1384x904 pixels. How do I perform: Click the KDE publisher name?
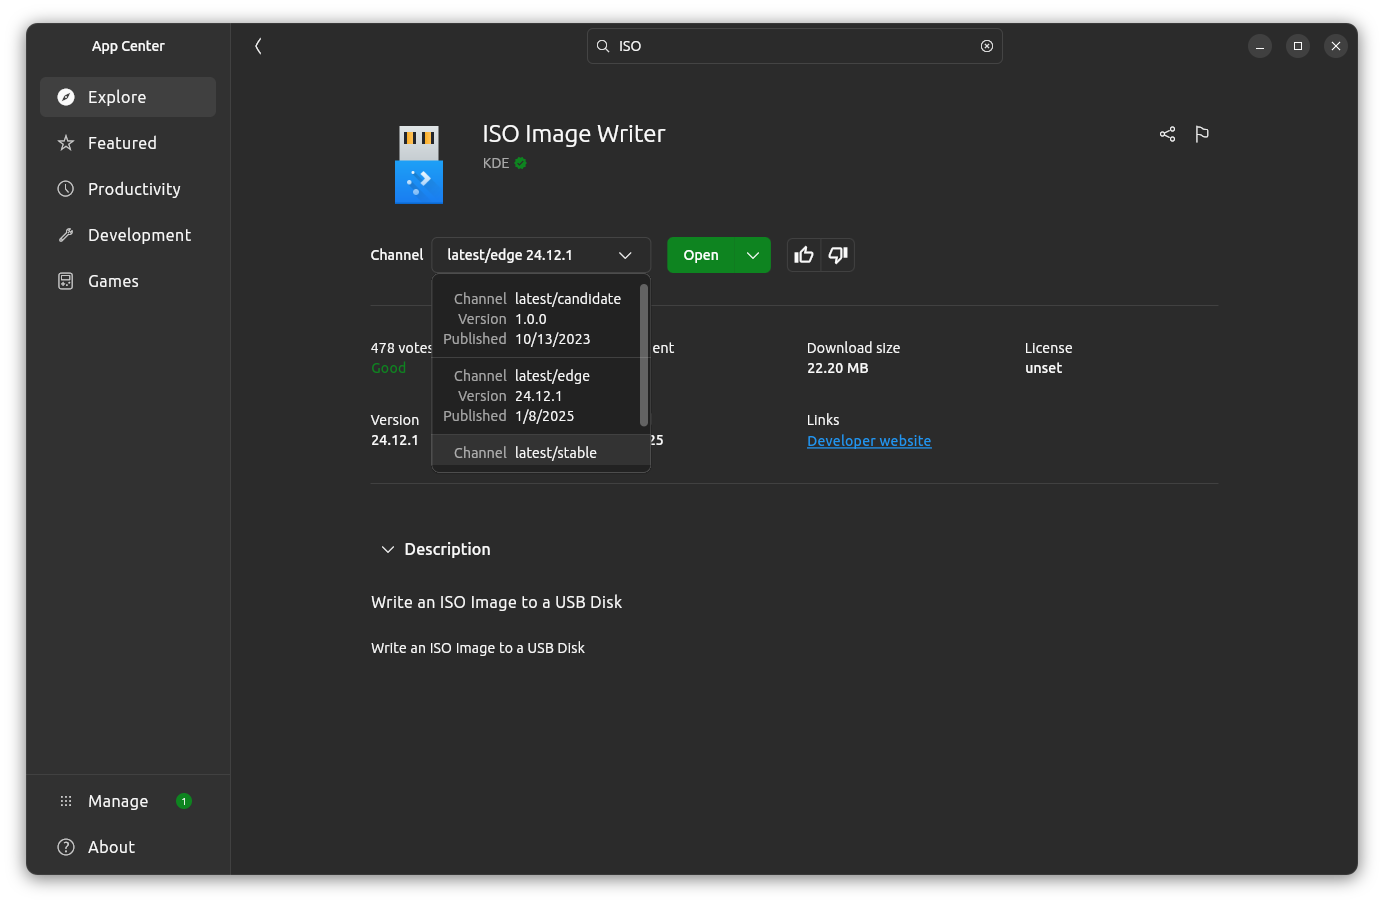click(x=496, y=163)
